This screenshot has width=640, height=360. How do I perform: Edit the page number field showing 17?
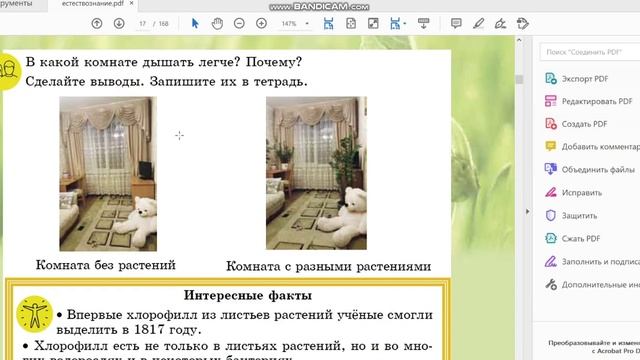tap(142, 24)
